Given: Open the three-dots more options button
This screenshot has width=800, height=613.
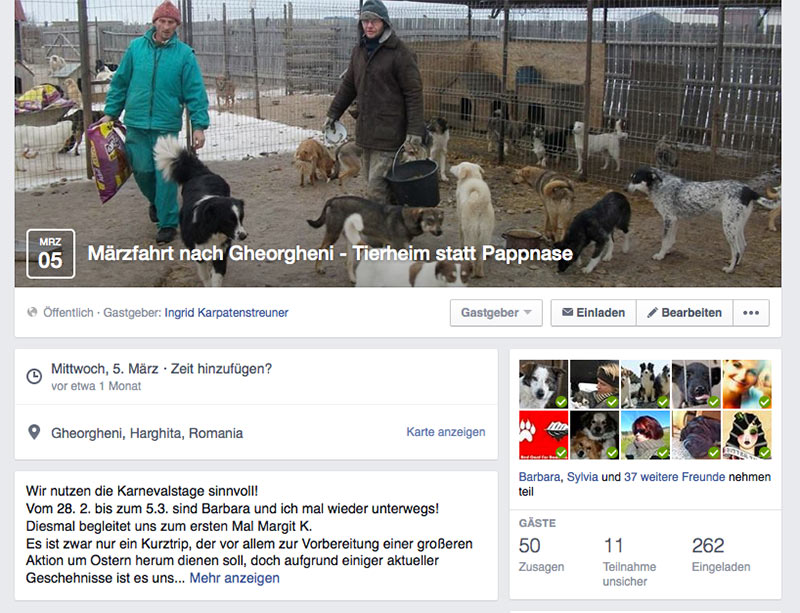Looking at the screenshot, I should tap(751, 313).
